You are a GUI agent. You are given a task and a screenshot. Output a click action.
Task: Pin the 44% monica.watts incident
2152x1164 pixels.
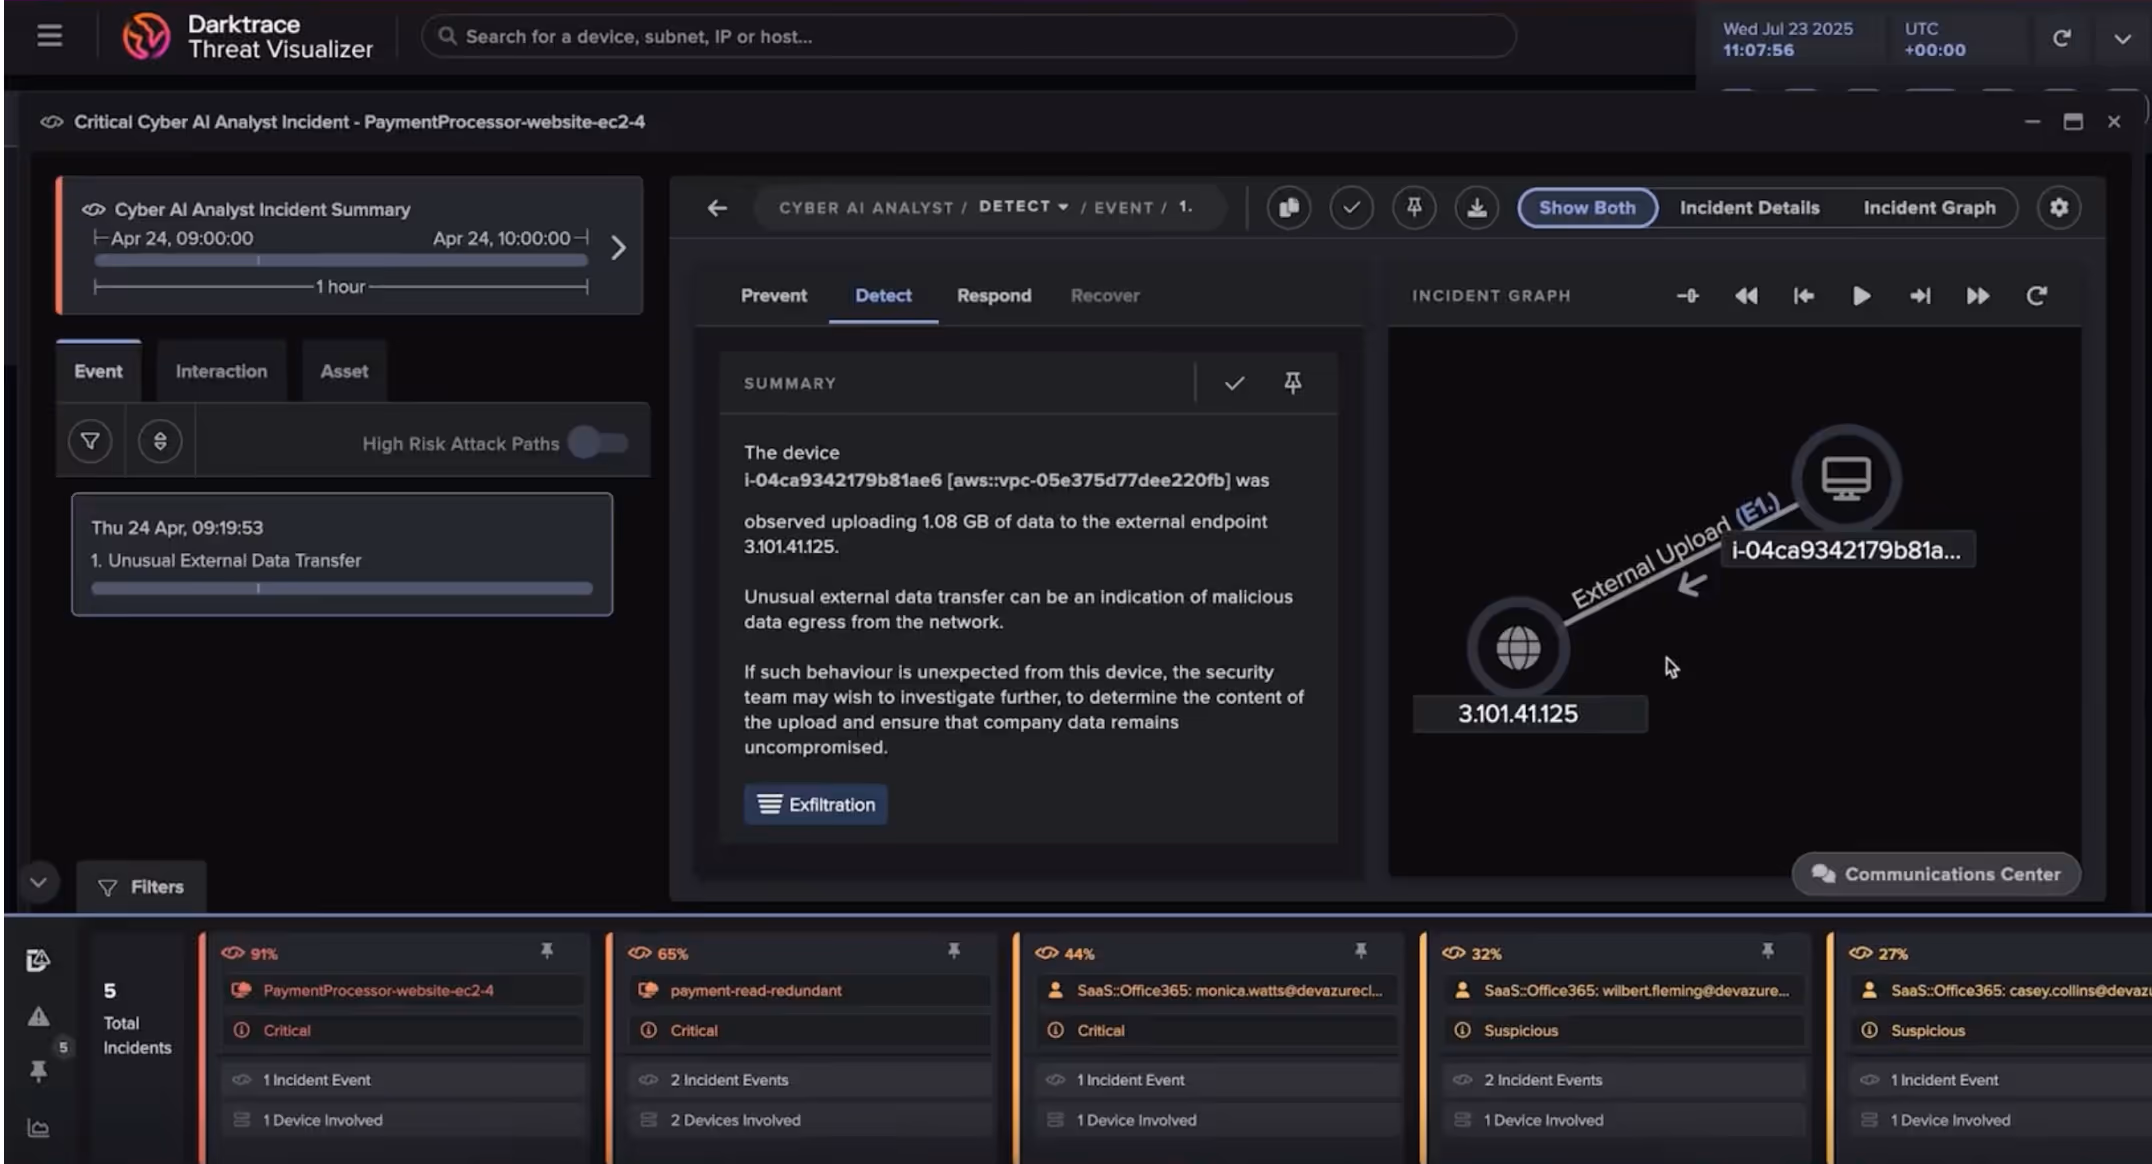[x=1361, y=951]
